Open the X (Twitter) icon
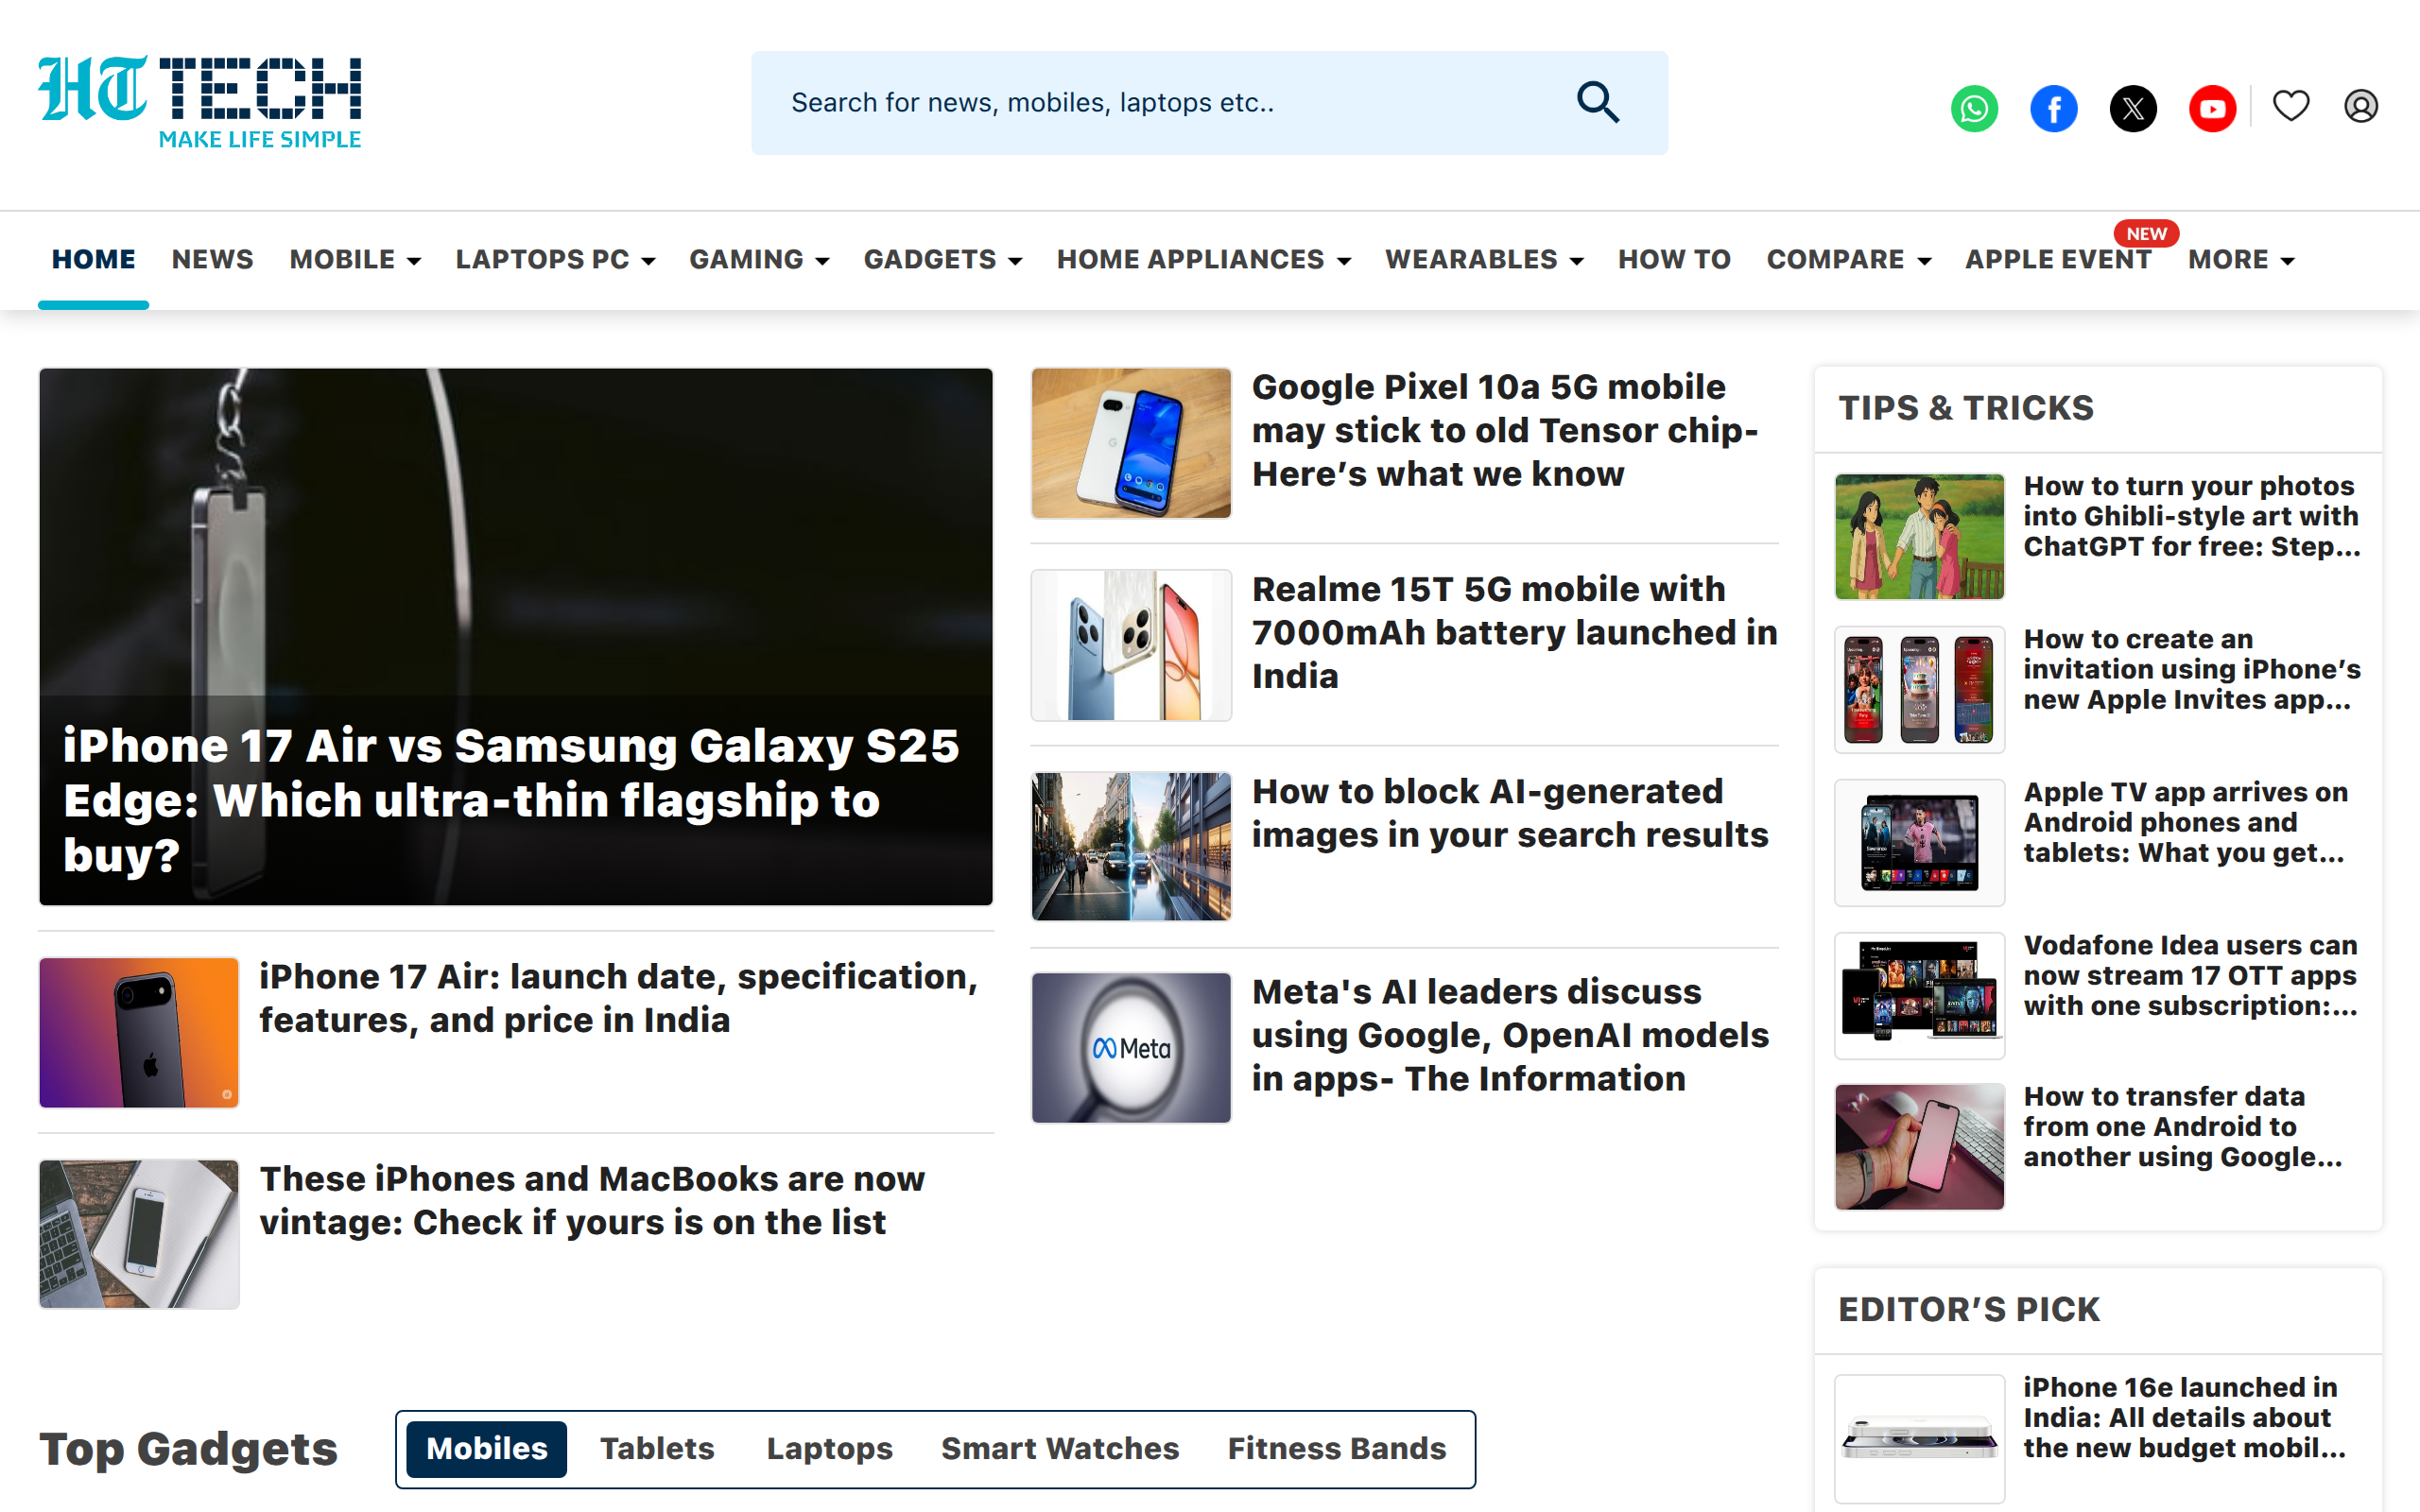Viewport: 2420px width, 1512px height. coord(2133,108)
